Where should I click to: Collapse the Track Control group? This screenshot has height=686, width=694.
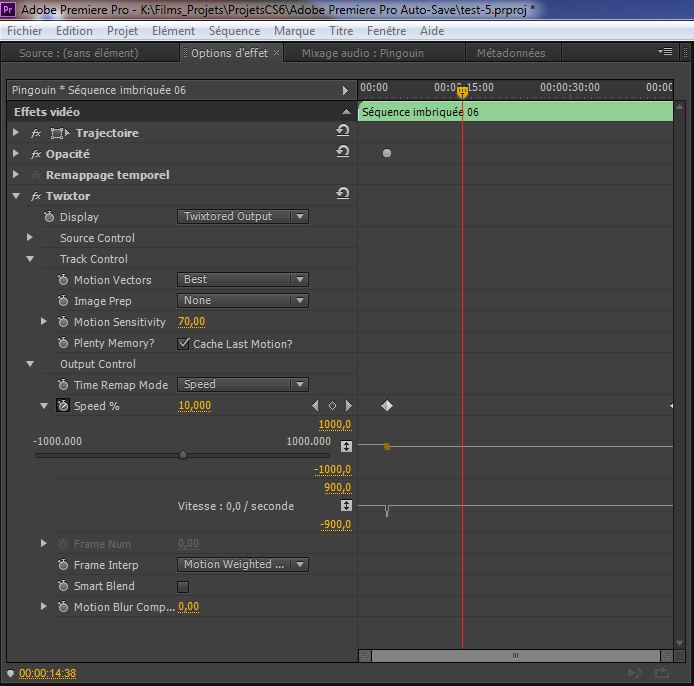pyautogui.click(x=30, y=258)
